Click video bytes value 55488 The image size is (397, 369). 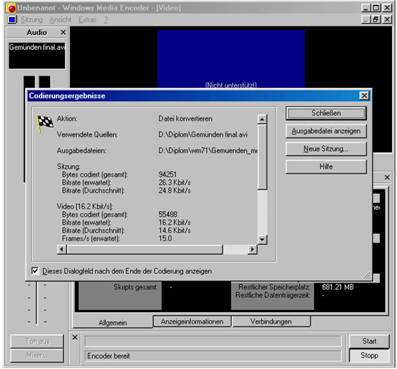point(168,214)
